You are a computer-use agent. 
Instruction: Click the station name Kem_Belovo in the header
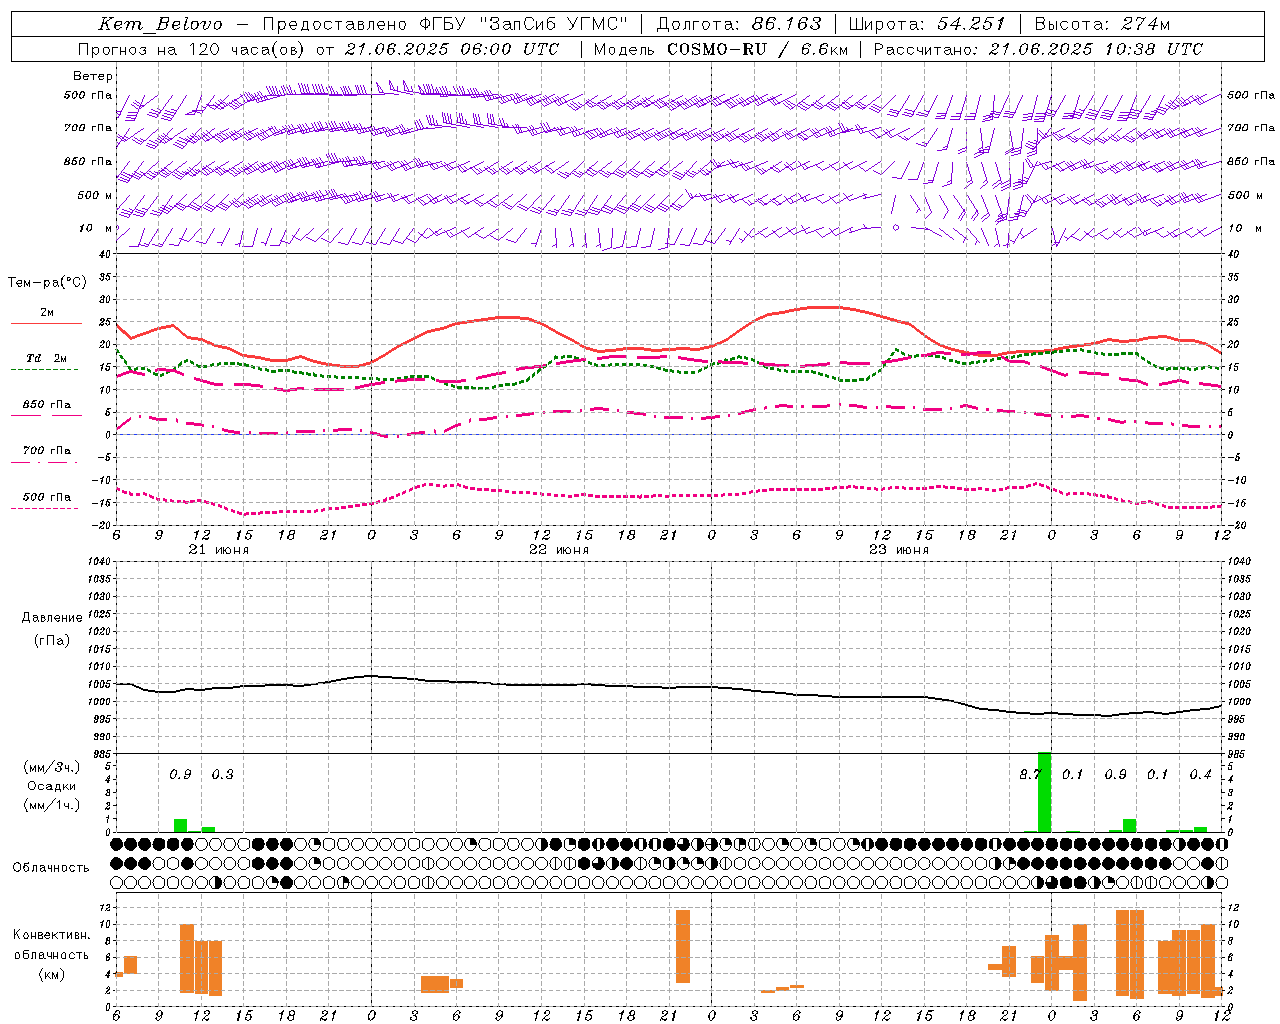[160, 24]
